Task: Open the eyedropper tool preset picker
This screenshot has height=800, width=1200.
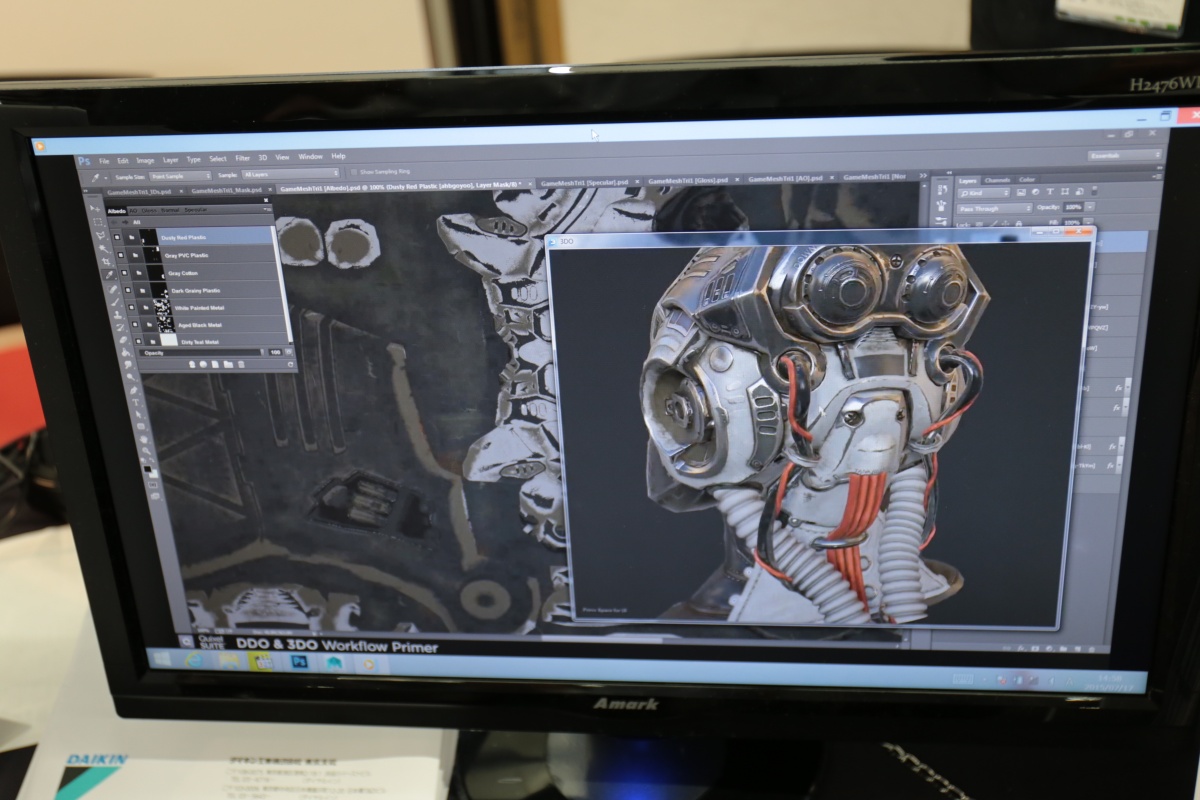Action: tap(100, 178)
